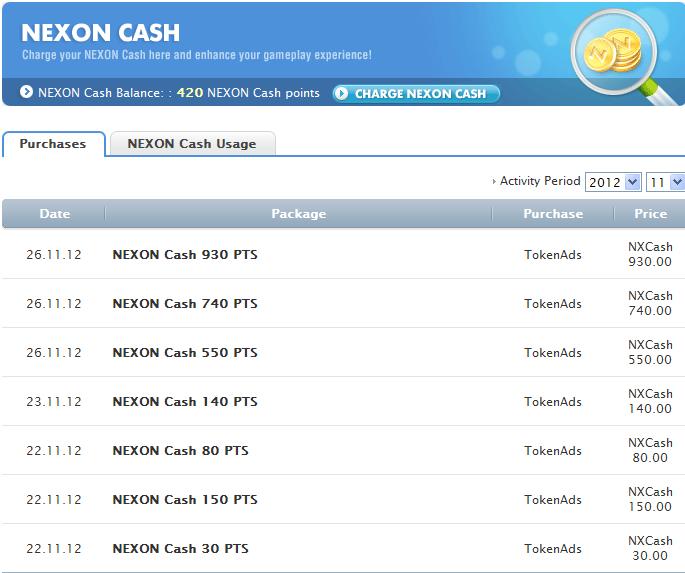
Task: Select NEXON Cash 930 PTS package
Action: tap(185, 255)
